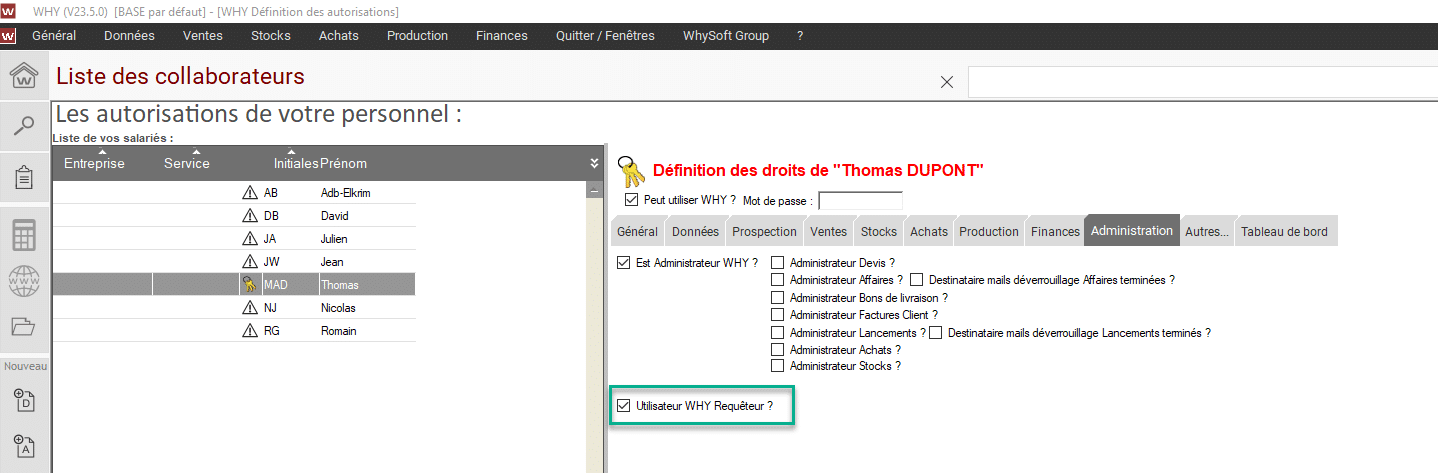Click warning icon on JW row

point(250,262)
